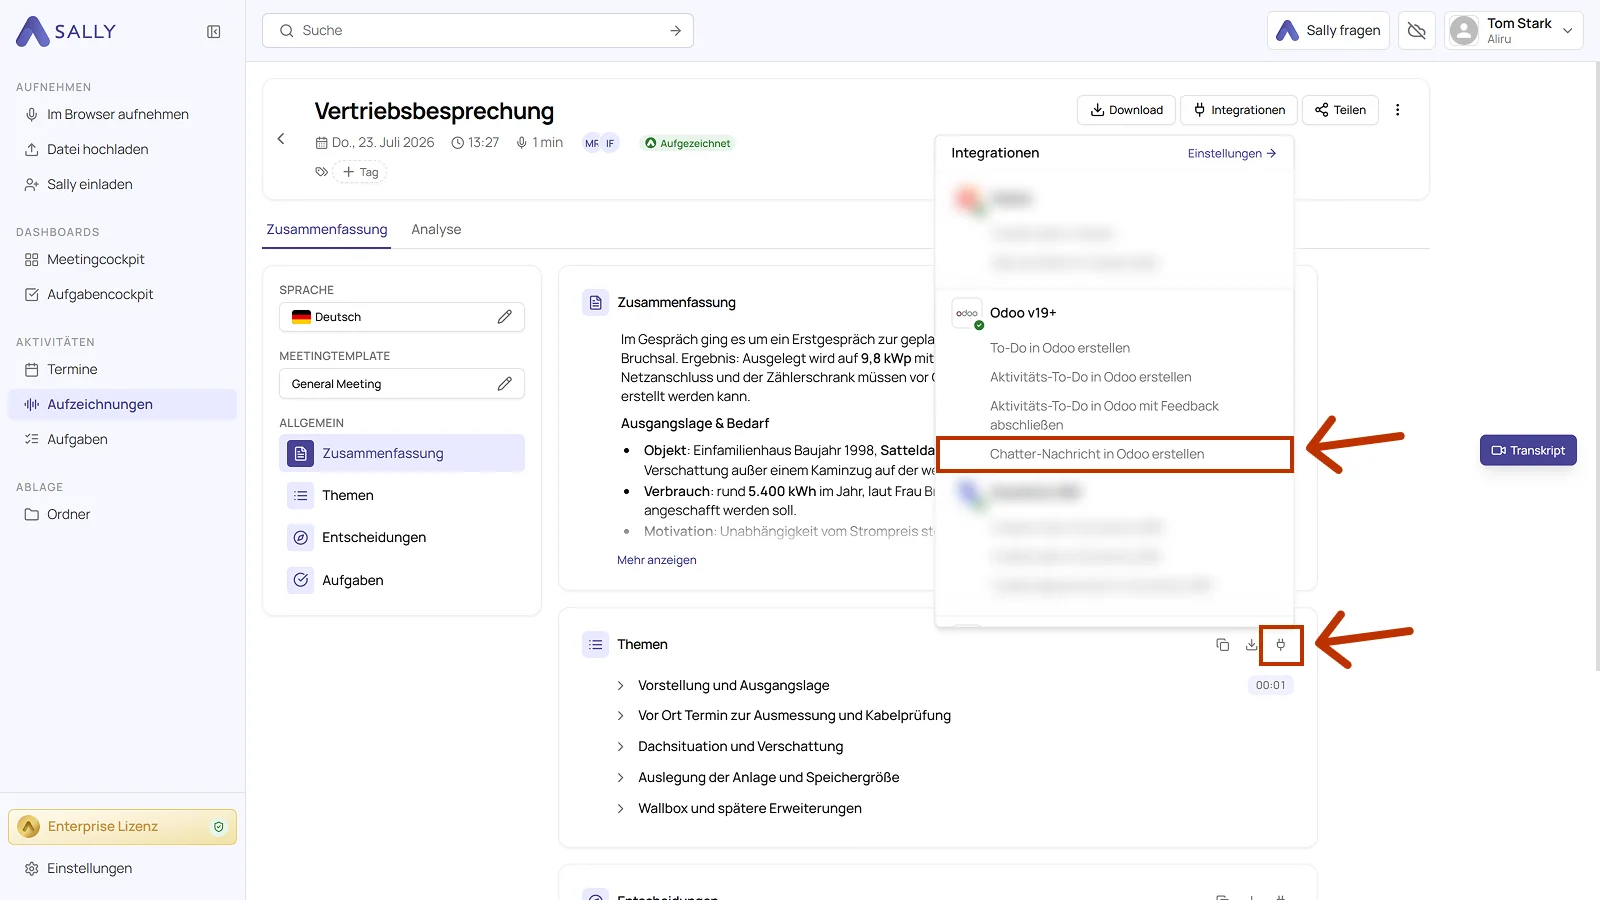Select Aktivitäts-To-Do in Odoo mit Feedback abschließen
The height and width of the screenshot is (900, 1600).
pos(1104,415)
